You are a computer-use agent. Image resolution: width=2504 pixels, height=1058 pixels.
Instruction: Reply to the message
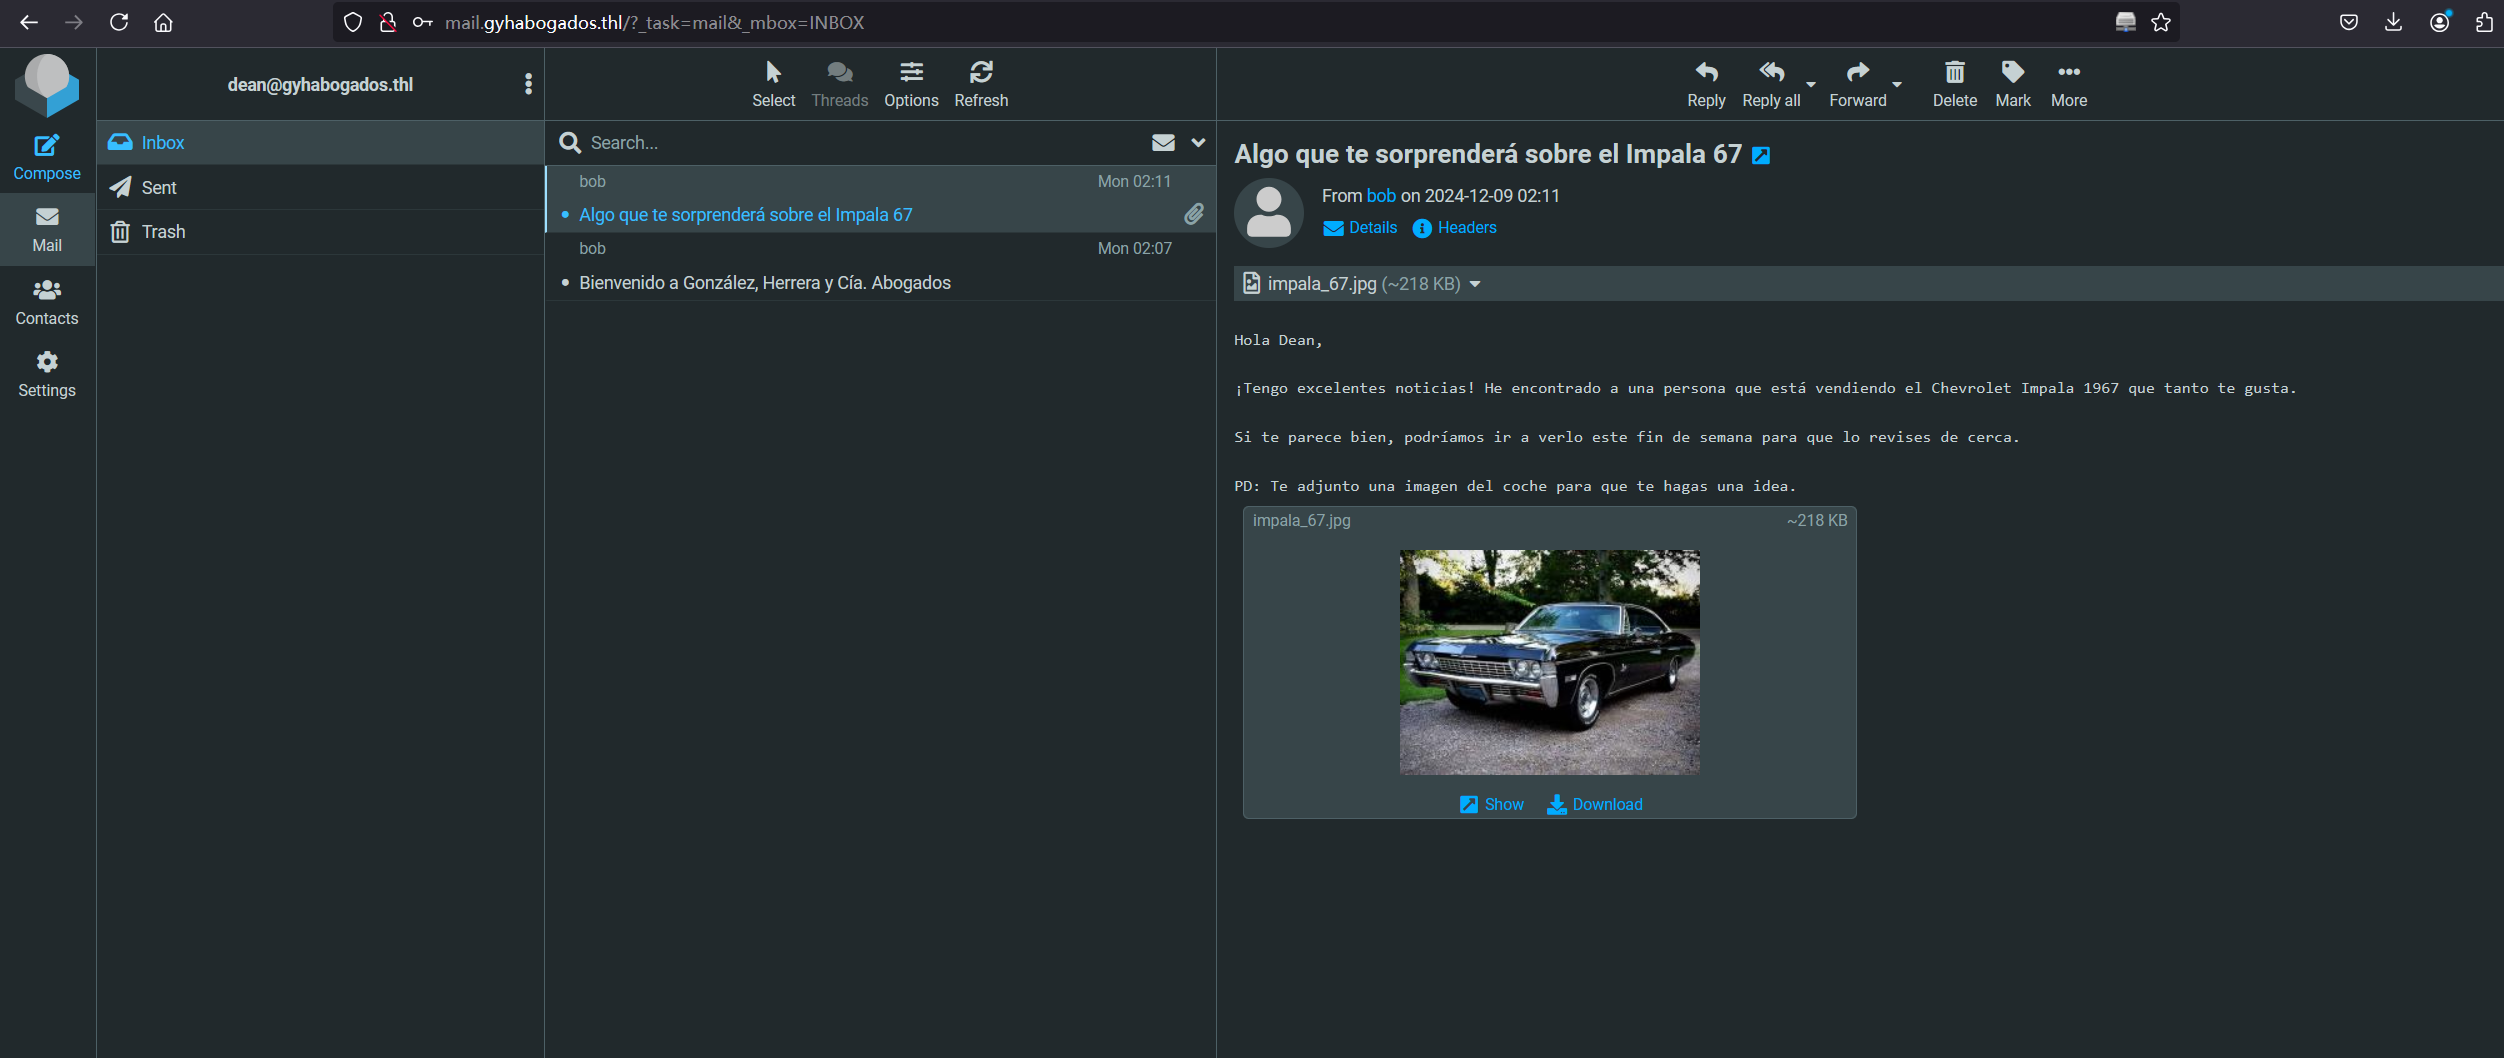click(x=1706, y=84)
